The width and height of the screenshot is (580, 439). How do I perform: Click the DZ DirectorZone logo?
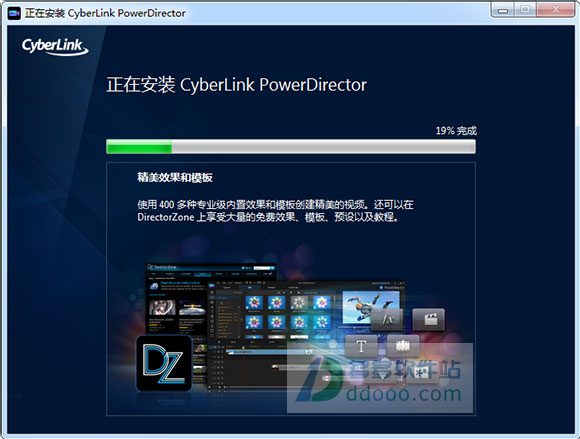(164, 363)
